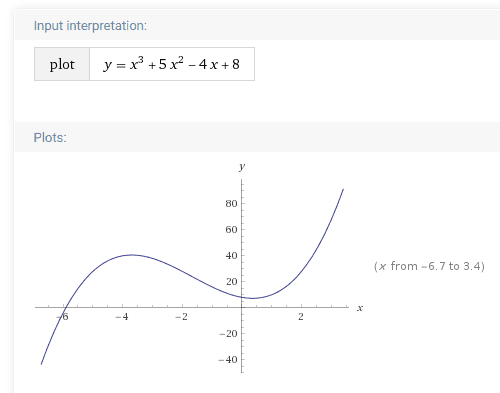Click the "Plots:" section heading
Screen dimensions: 500x393
pyautogui.click(x=50, y=137)
